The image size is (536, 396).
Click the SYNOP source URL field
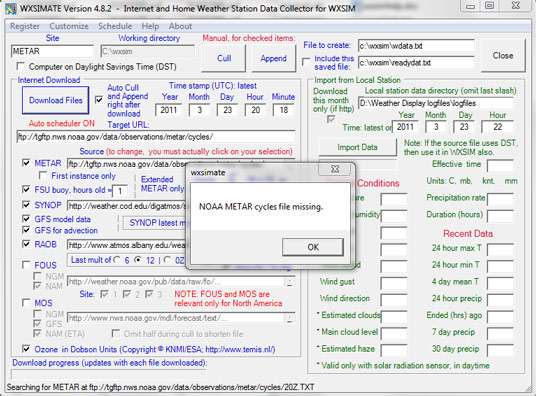pos(126,206)
